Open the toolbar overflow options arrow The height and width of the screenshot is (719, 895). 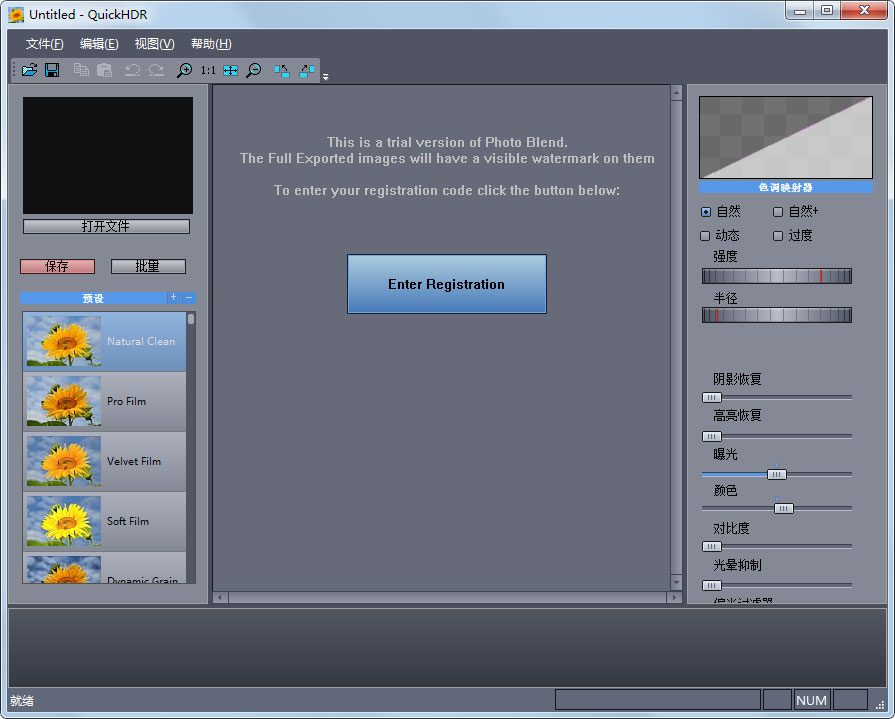point(325,76)
